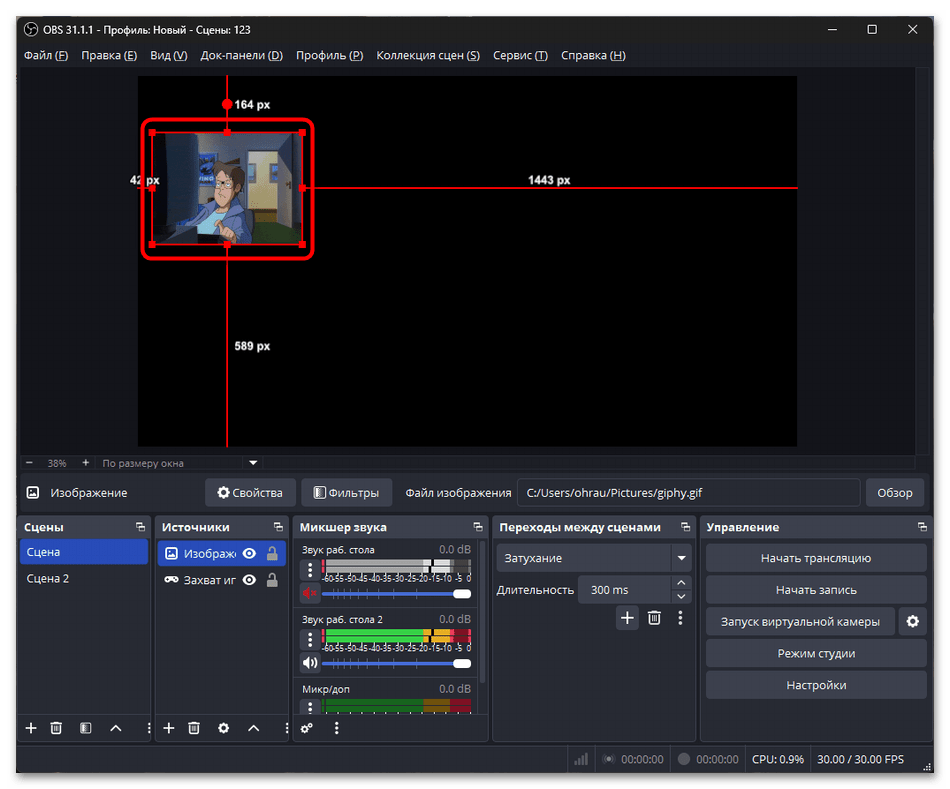Open options menu for Микр/доп channel
Image resolution: width=950 pixels, height=789 pixels.
[310, 707]
